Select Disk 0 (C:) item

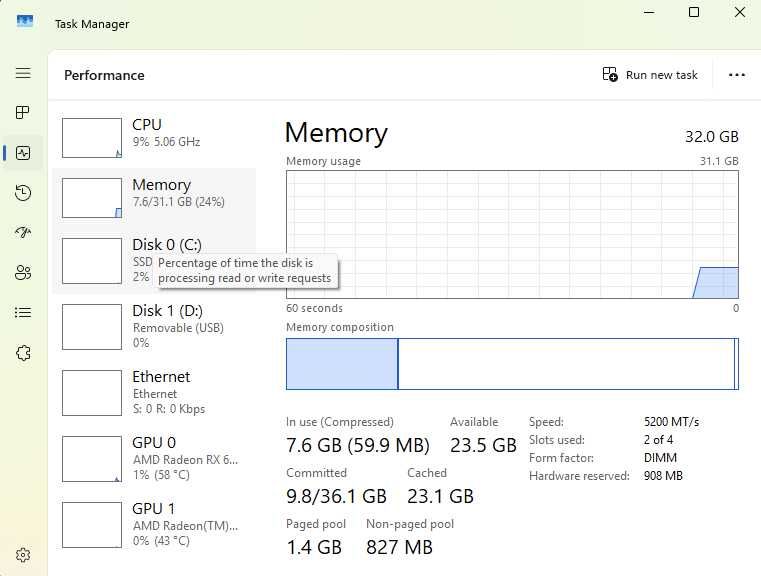click(x=154, y=261)
